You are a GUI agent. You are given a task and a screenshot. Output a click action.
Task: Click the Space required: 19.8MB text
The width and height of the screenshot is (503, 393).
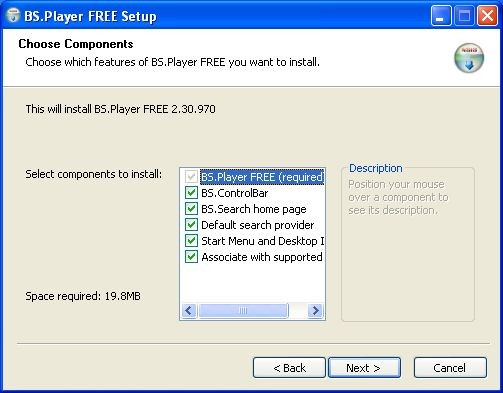(x=83, y=296)
